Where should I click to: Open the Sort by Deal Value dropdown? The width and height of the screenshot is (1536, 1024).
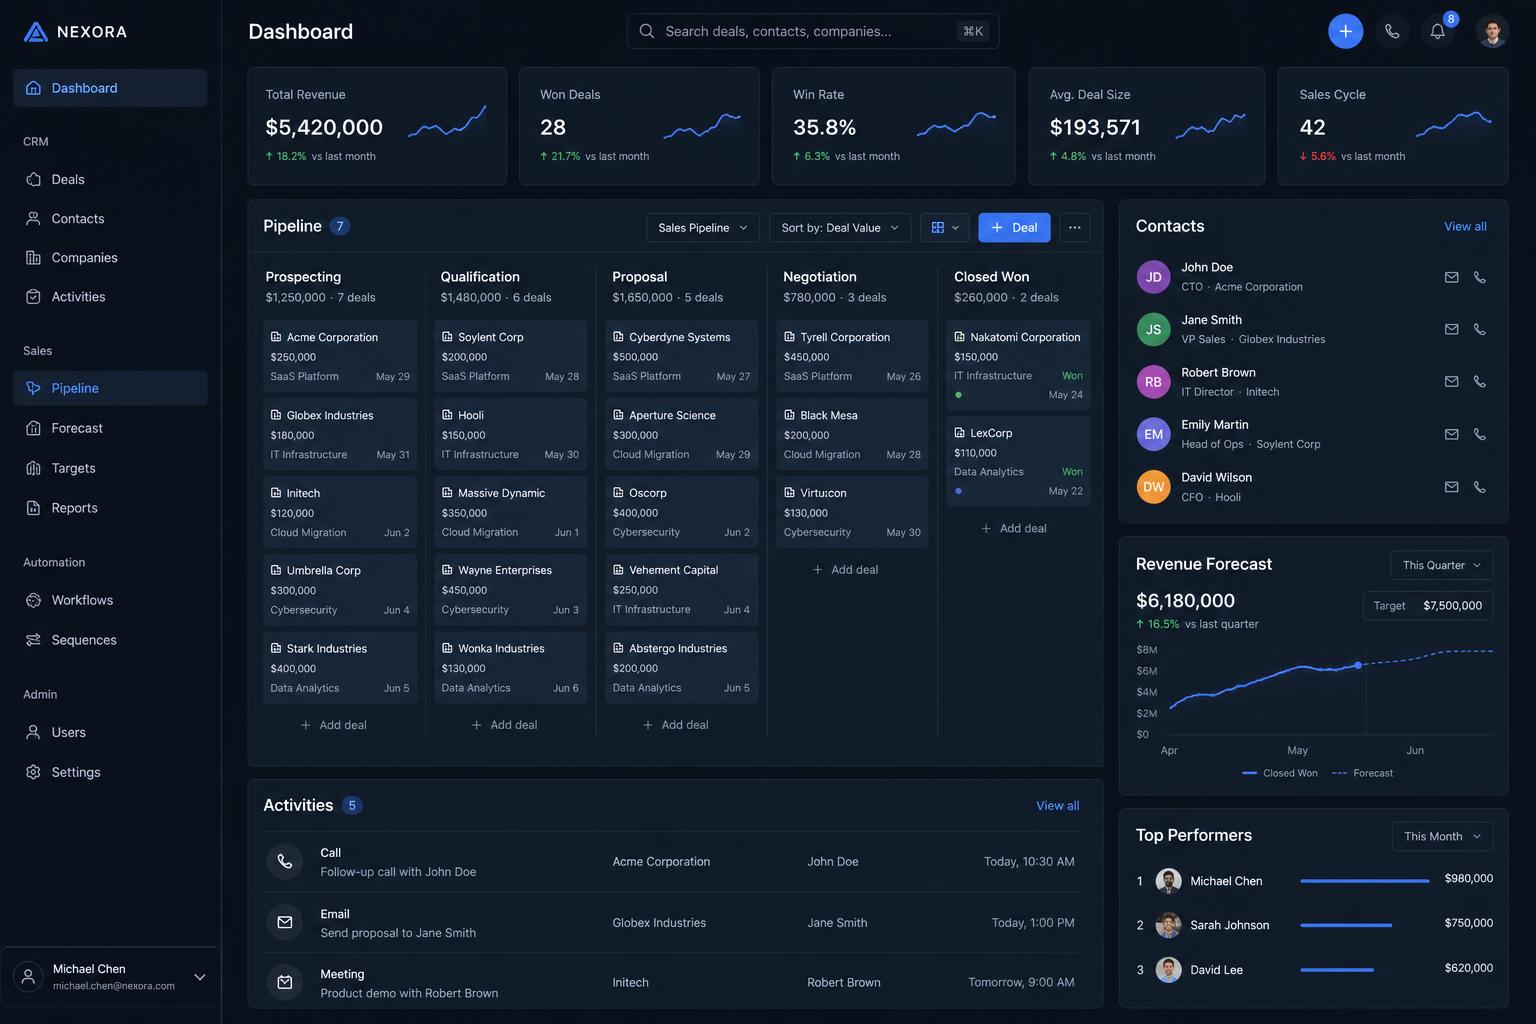pos(840,227)
